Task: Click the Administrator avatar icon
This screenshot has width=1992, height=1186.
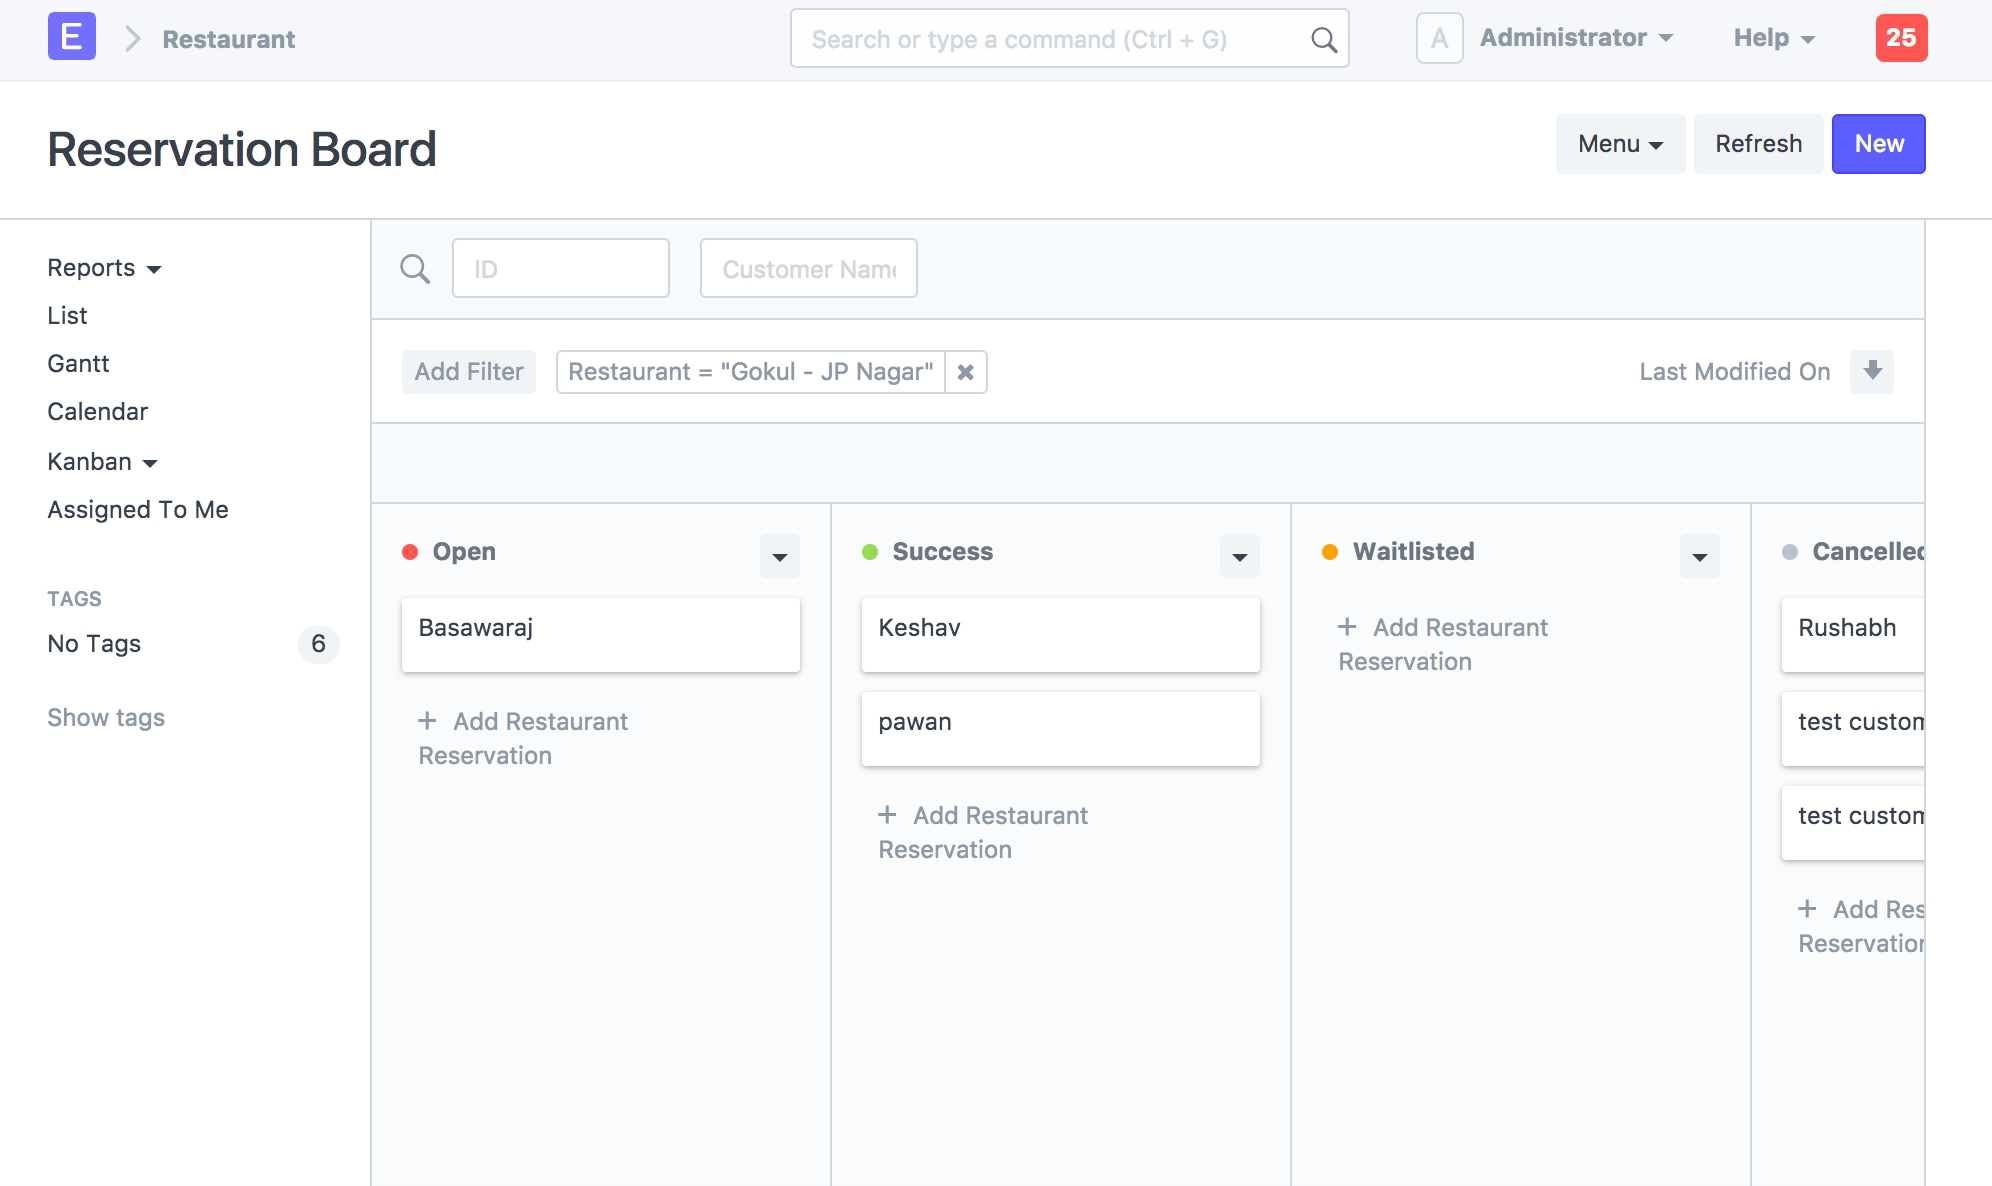Action: tap(1439, 38)
